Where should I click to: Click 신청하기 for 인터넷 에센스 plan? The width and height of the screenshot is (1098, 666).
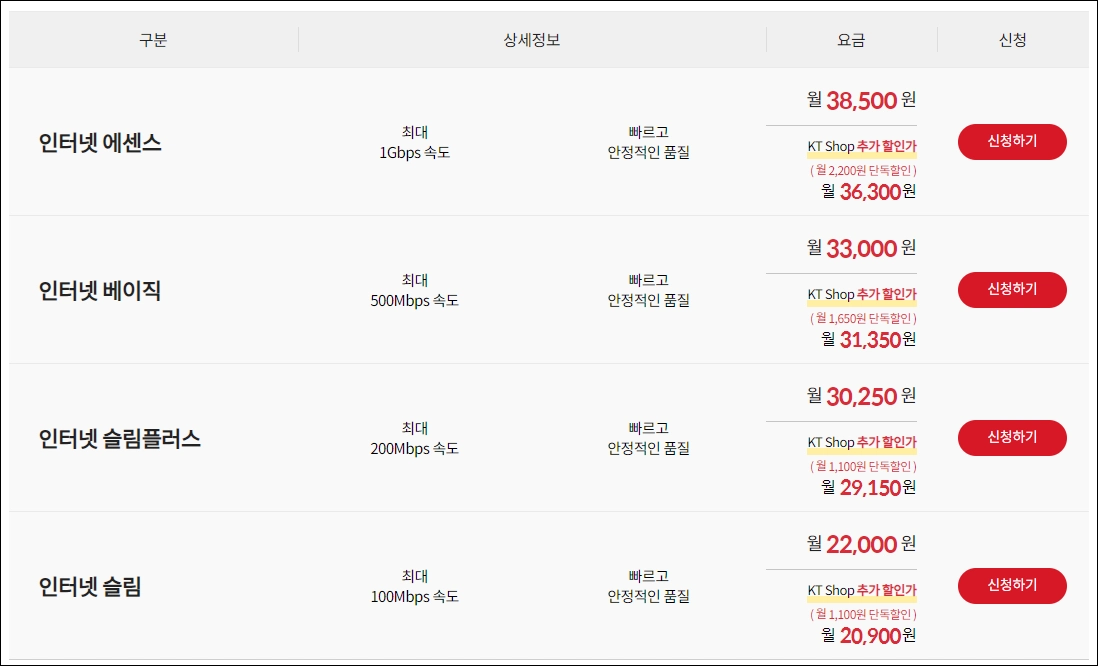[x=1012, y=142]
